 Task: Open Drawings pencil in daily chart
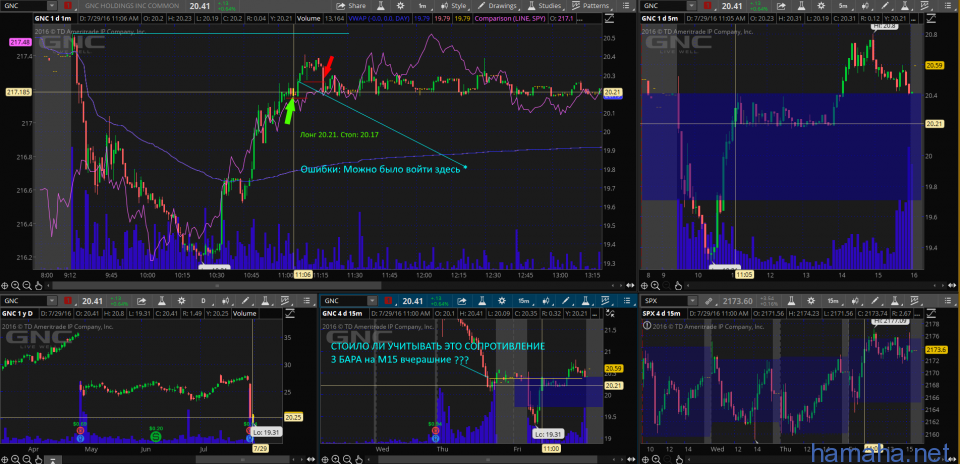coord(246,301)
